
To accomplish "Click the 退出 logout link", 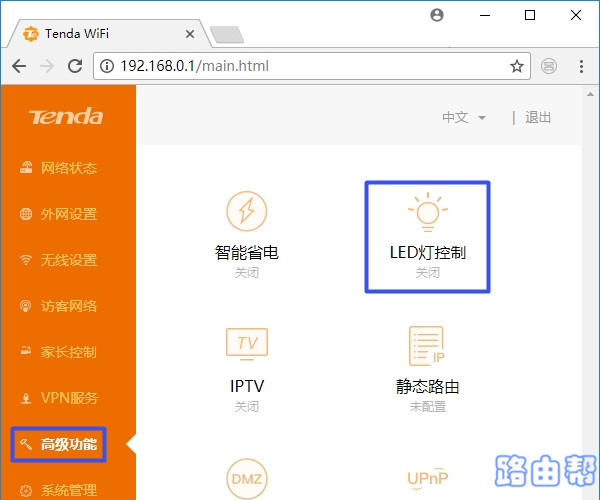I will [x=538, y=118].
